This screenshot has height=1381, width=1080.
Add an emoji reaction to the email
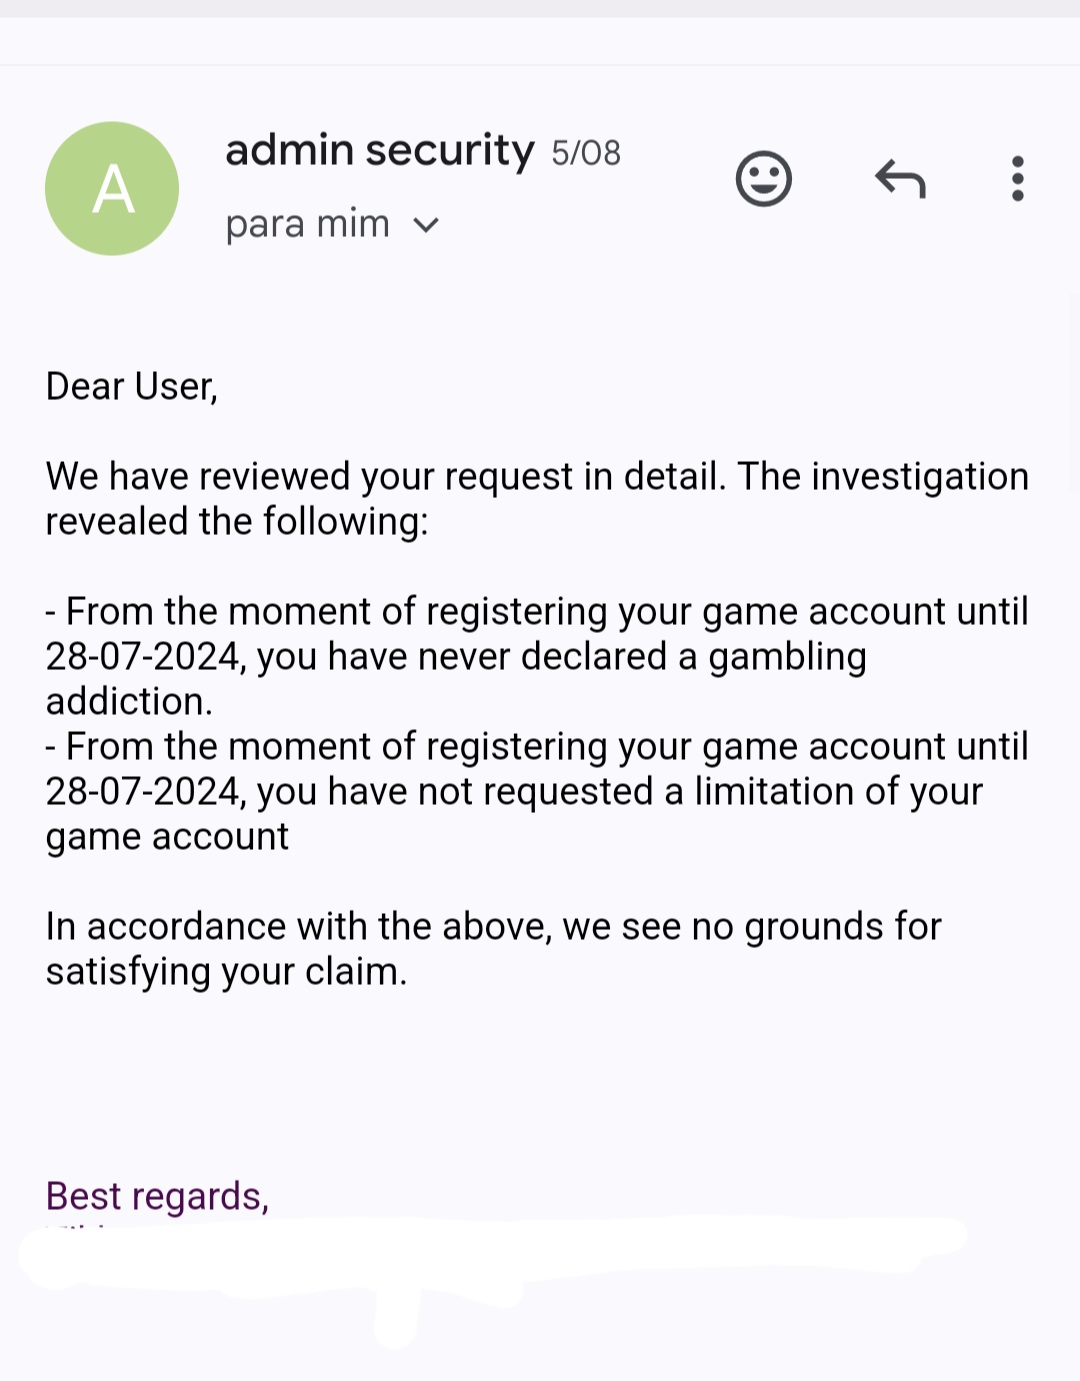[764, 179]
